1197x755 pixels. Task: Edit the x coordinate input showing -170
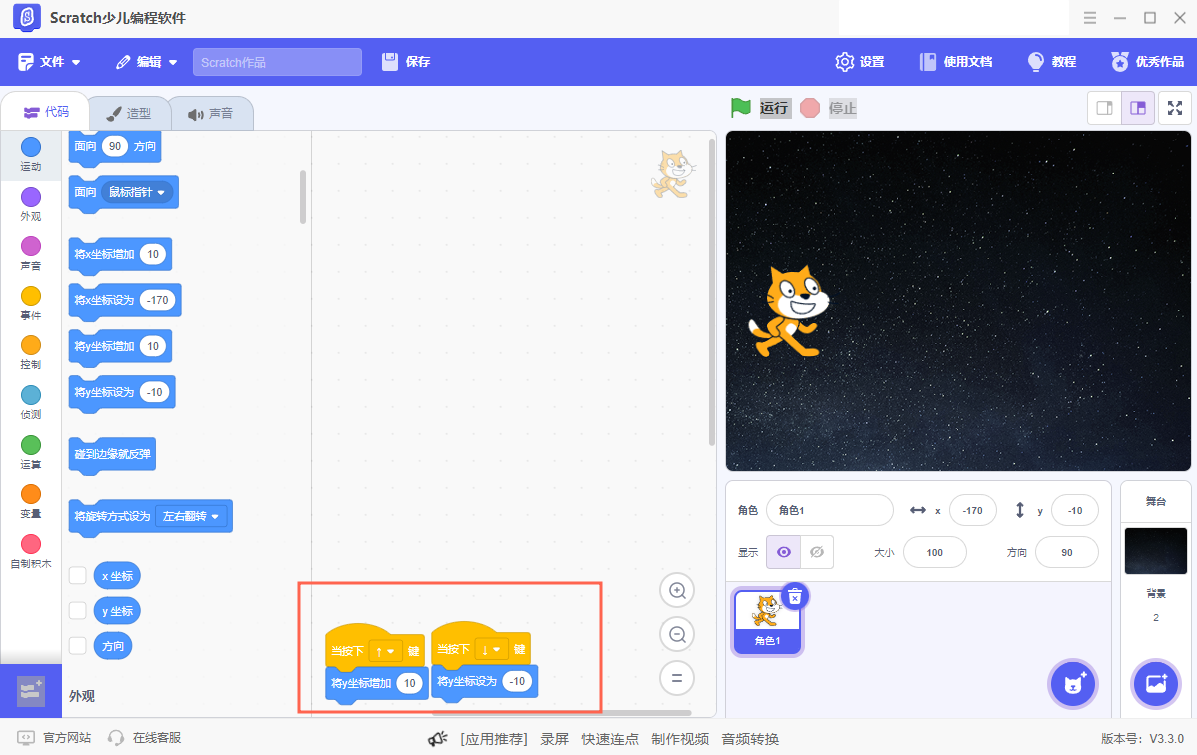pyautogui.click(x=972, y=510)
